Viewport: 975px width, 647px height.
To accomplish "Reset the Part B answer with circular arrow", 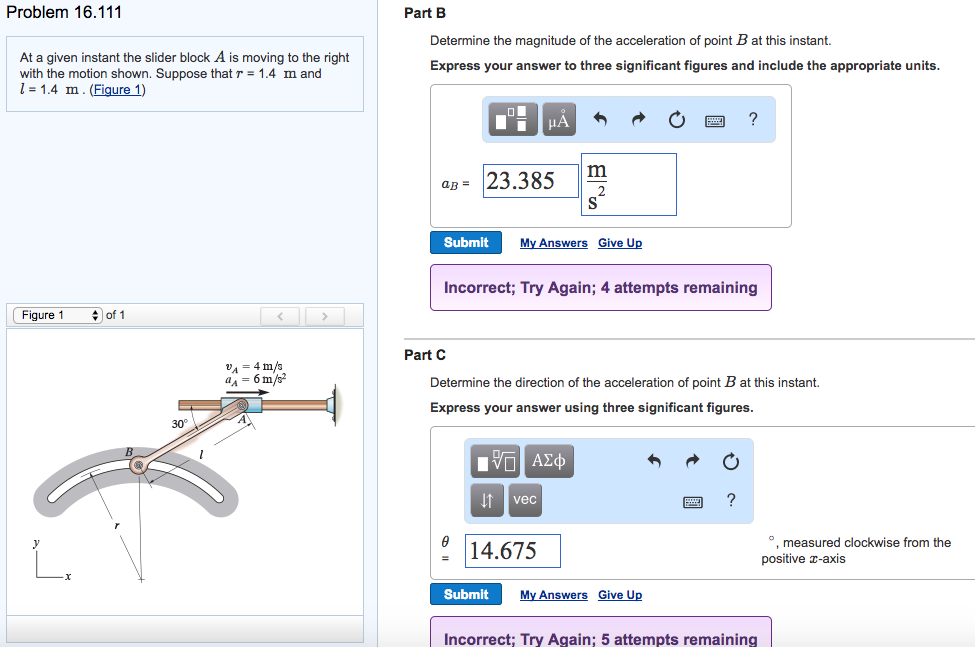I will (x=677, y=119).
